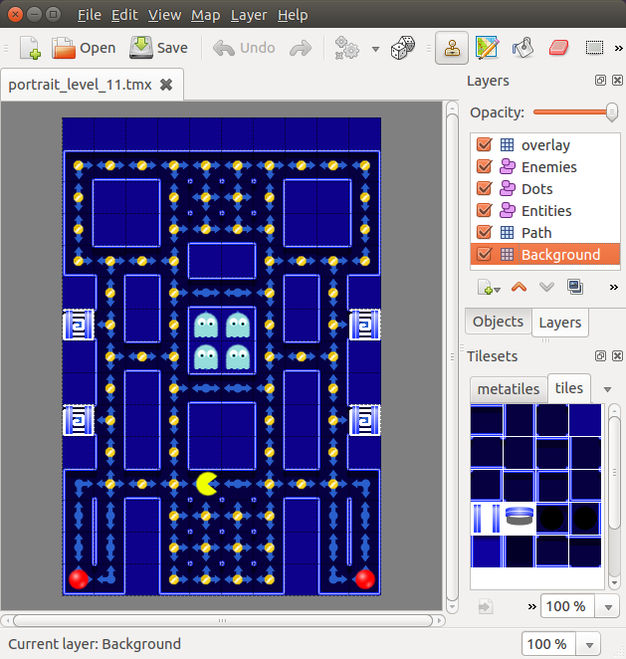626x659 pixels.
Task: Click the Random Mode dice icon
Action: tap(402, 48)
